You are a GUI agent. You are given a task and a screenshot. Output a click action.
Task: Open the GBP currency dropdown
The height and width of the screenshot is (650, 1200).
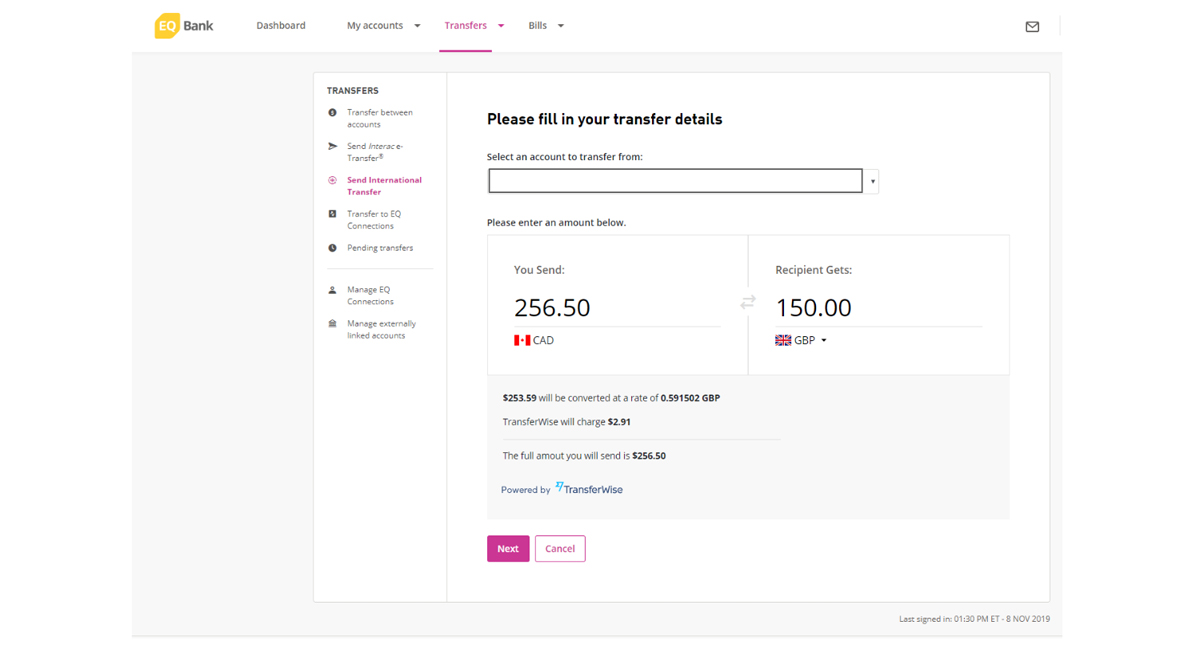pyautogui.click(x=801, y=341)
